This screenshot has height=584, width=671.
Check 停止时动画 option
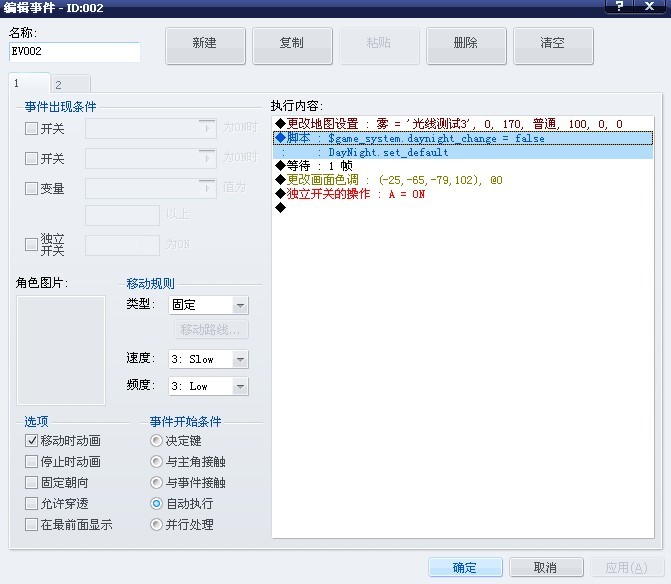pyautogui.click(x=31, y=461)
